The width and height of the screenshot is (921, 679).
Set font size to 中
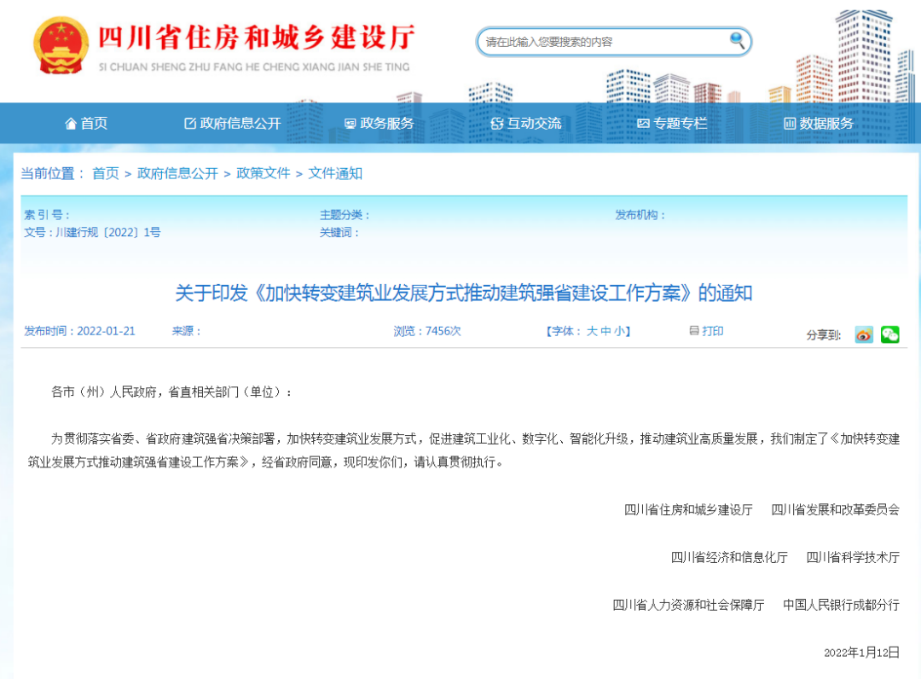coord(605,332)
